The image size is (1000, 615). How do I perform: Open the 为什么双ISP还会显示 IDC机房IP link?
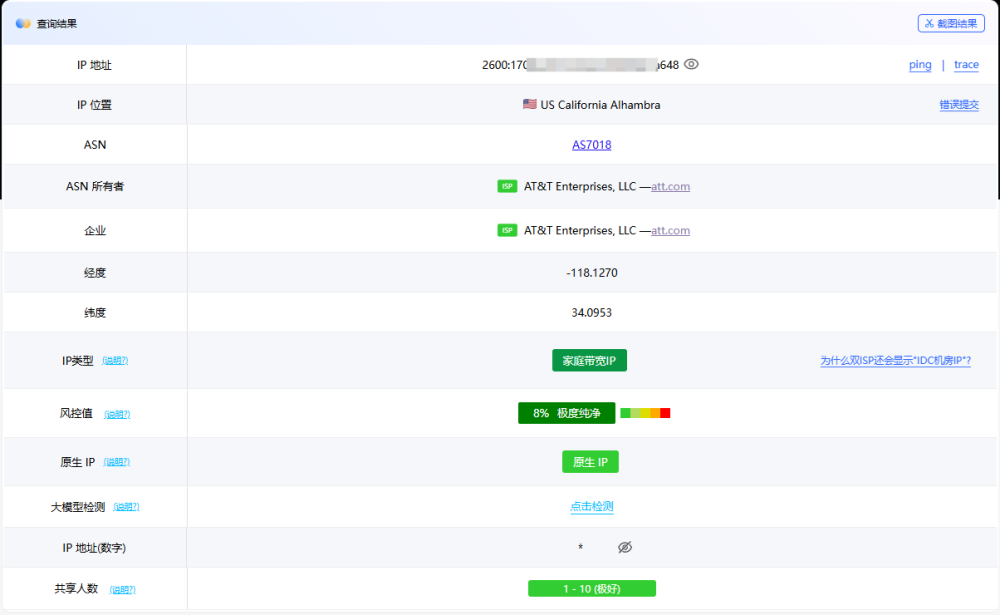pyautogui.click(x=895, y=361)
